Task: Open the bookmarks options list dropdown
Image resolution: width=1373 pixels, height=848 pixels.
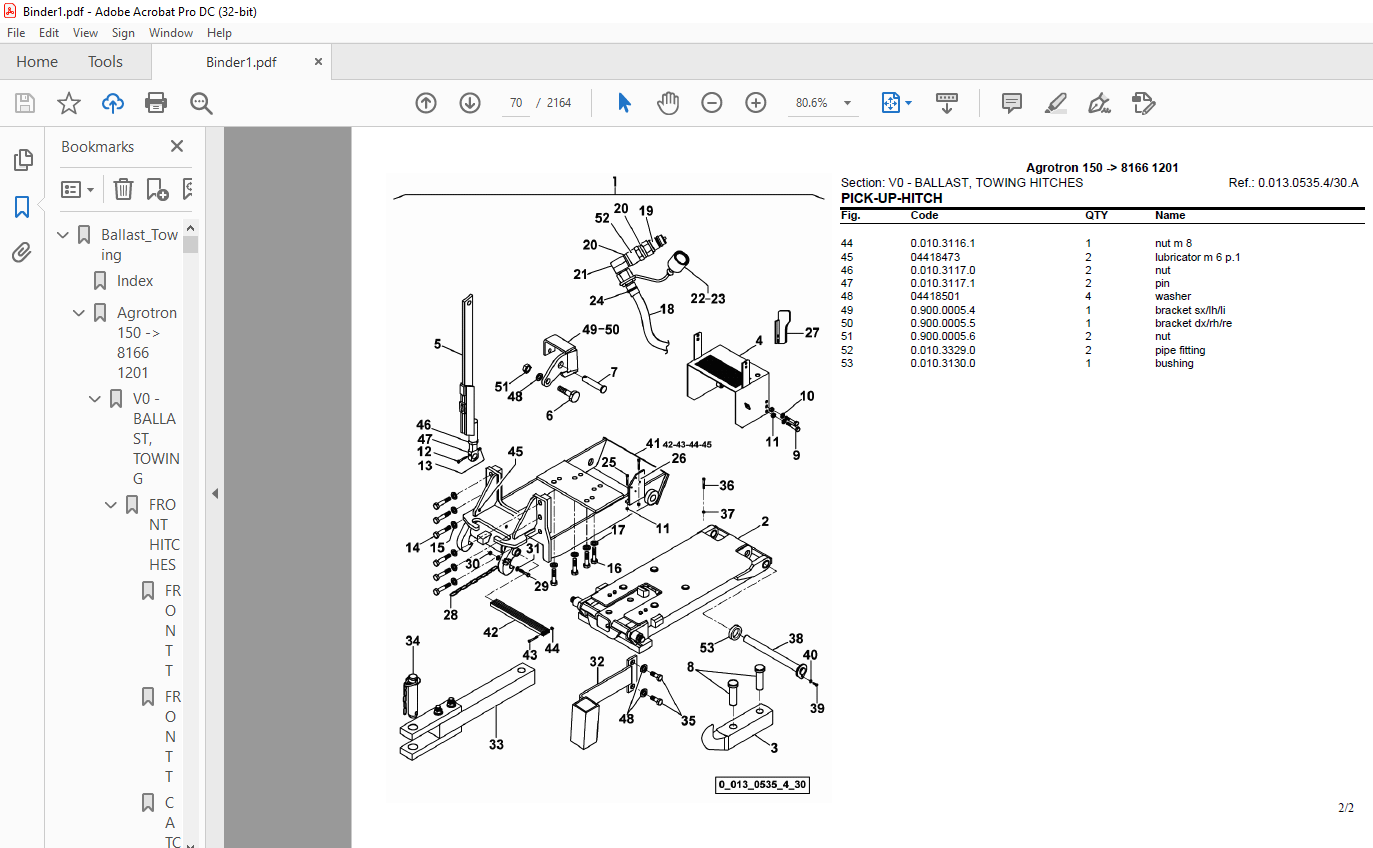Action: [x=77, y=189]
